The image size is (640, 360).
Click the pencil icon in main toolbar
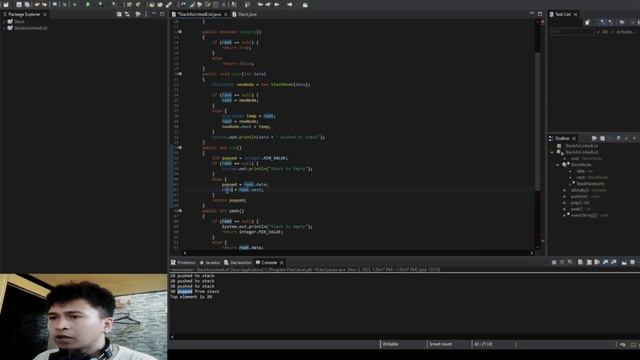pos(169,4)
